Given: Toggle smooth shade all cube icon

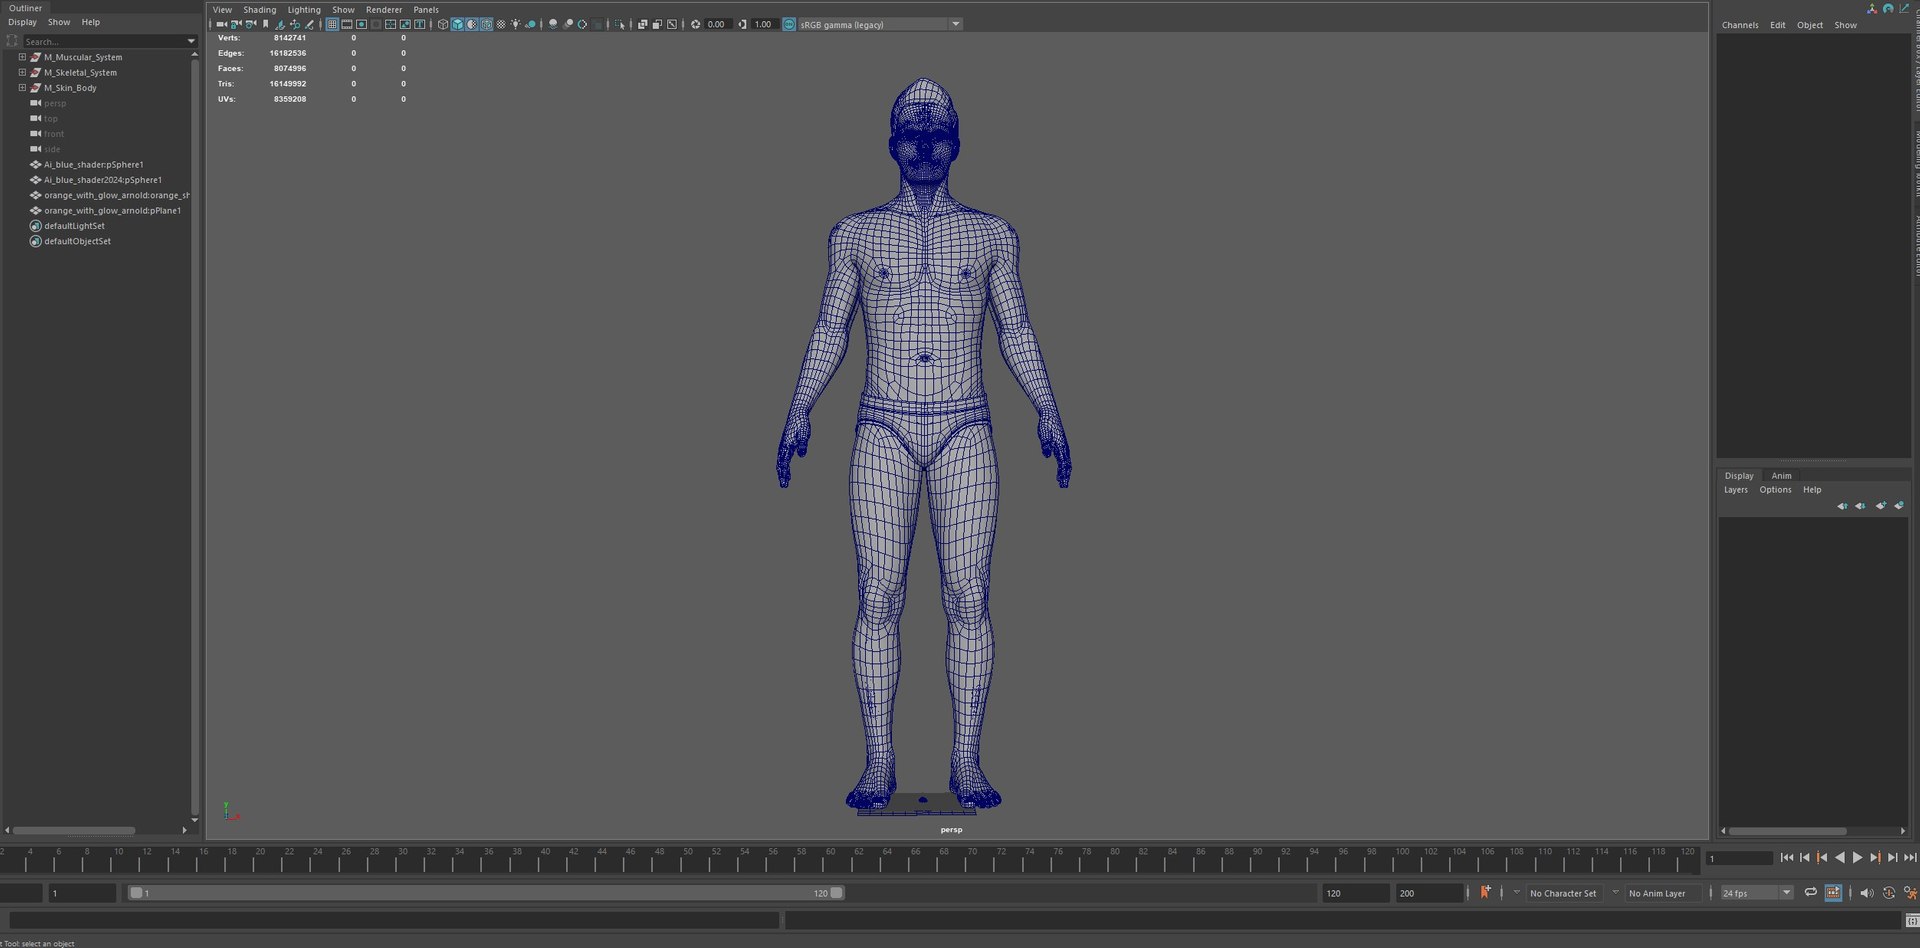Looking at the screenshot, I should [x=457, y=24].
